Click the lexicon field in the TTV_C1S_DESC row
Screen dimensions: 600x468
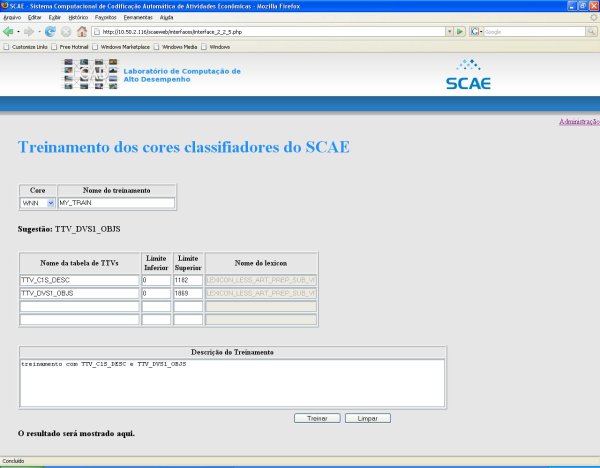point(261,280)
